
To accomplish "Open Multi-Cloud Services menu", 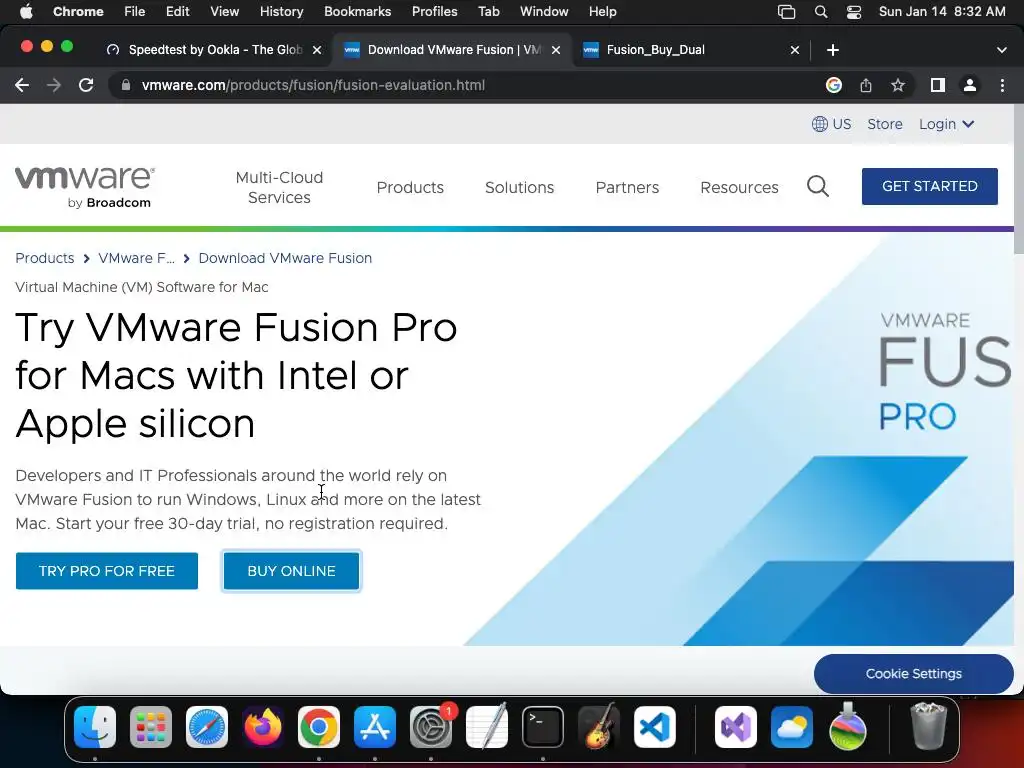I will [279, 187].
